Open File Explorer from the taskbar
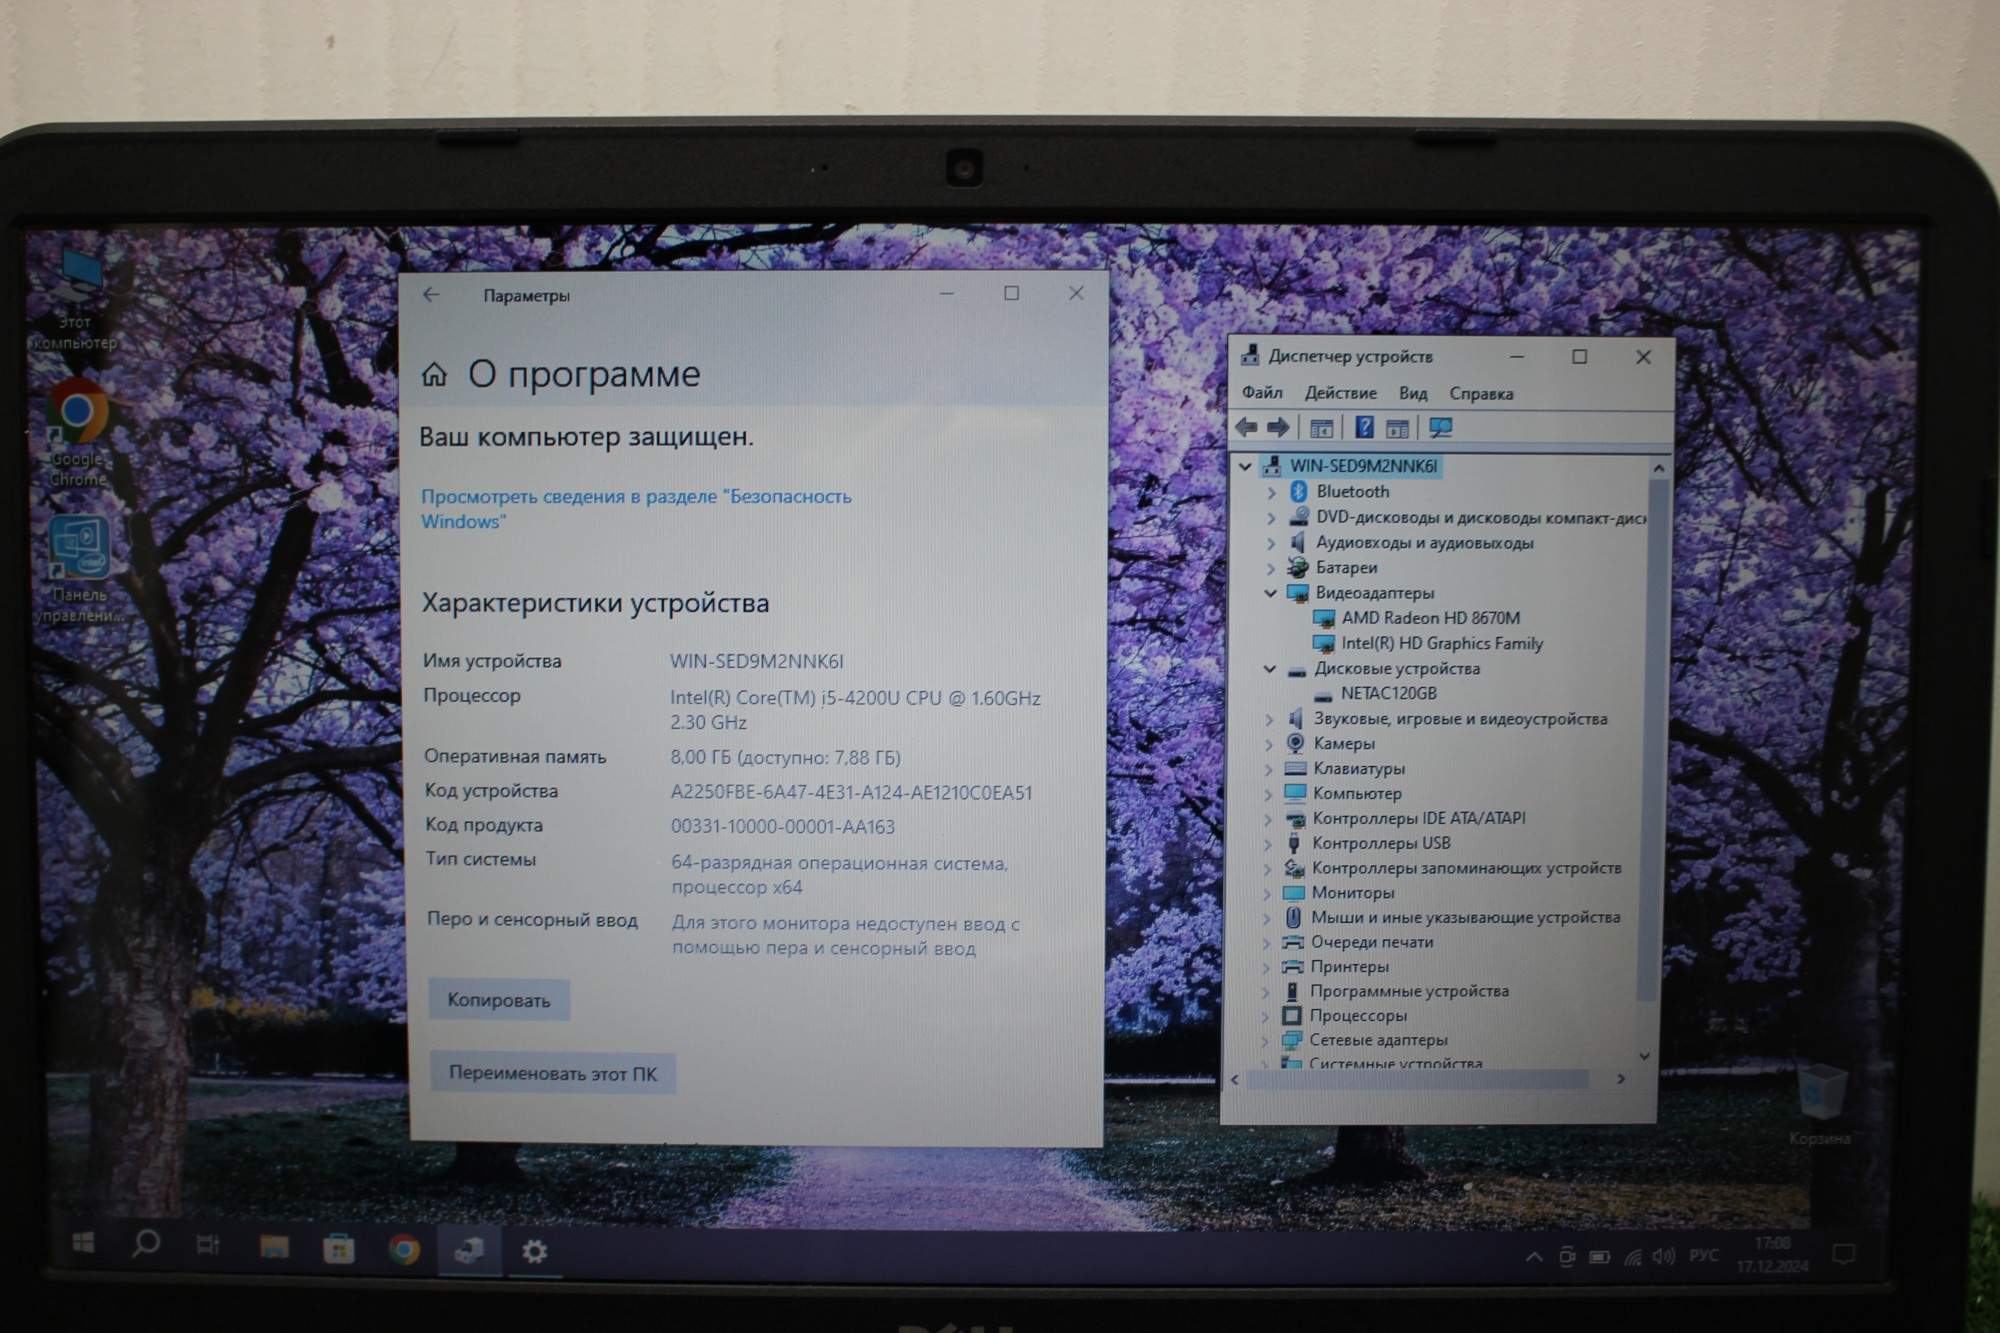 click(x=274, y=1248)
